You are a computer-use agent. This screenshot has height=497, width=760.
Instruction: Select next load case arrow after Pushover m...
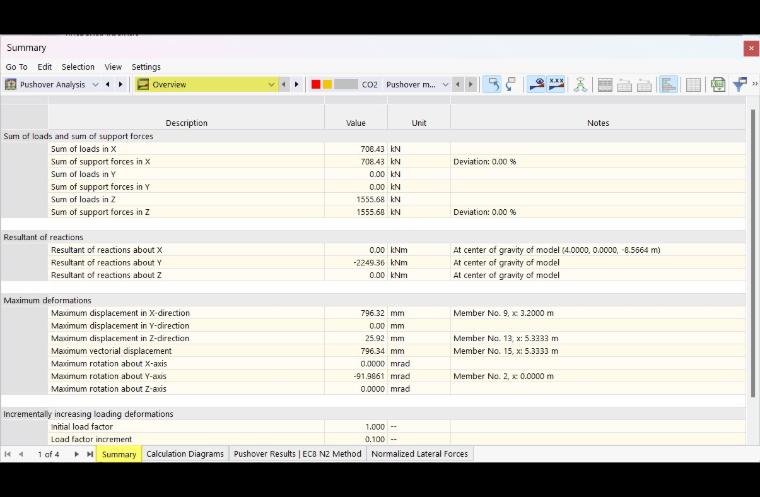[470, 84]
